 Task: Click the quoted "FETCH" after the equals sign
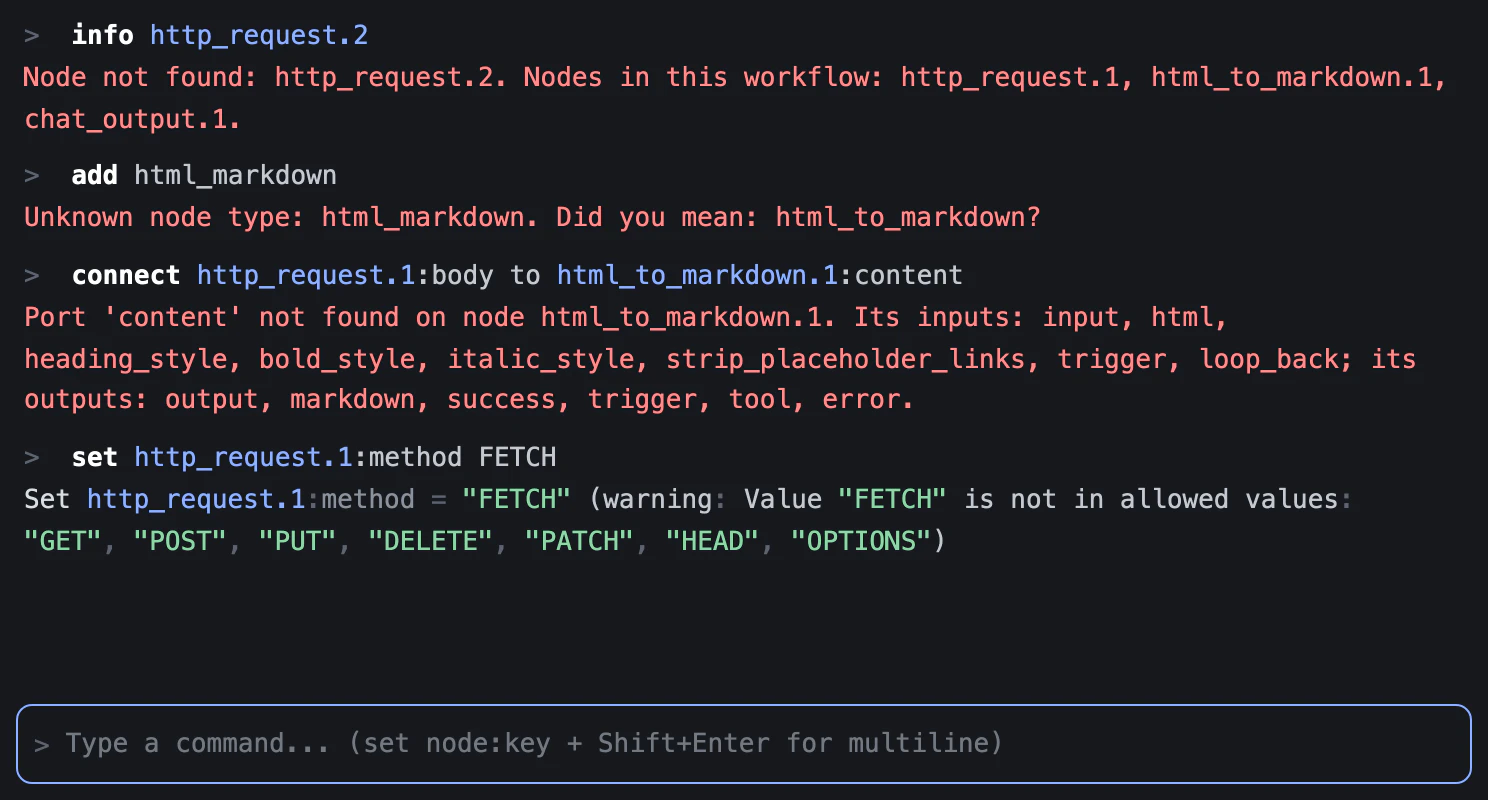(x=517, y=500)
